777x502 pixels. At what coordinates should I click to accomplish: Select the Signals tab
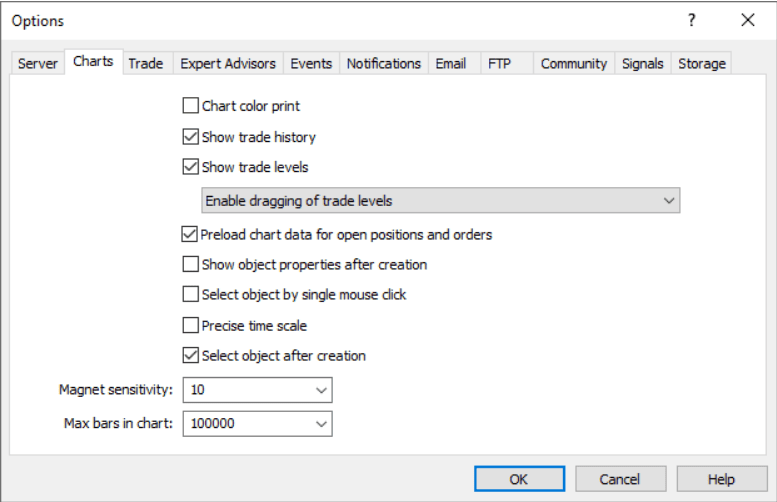tap(642, 63)
